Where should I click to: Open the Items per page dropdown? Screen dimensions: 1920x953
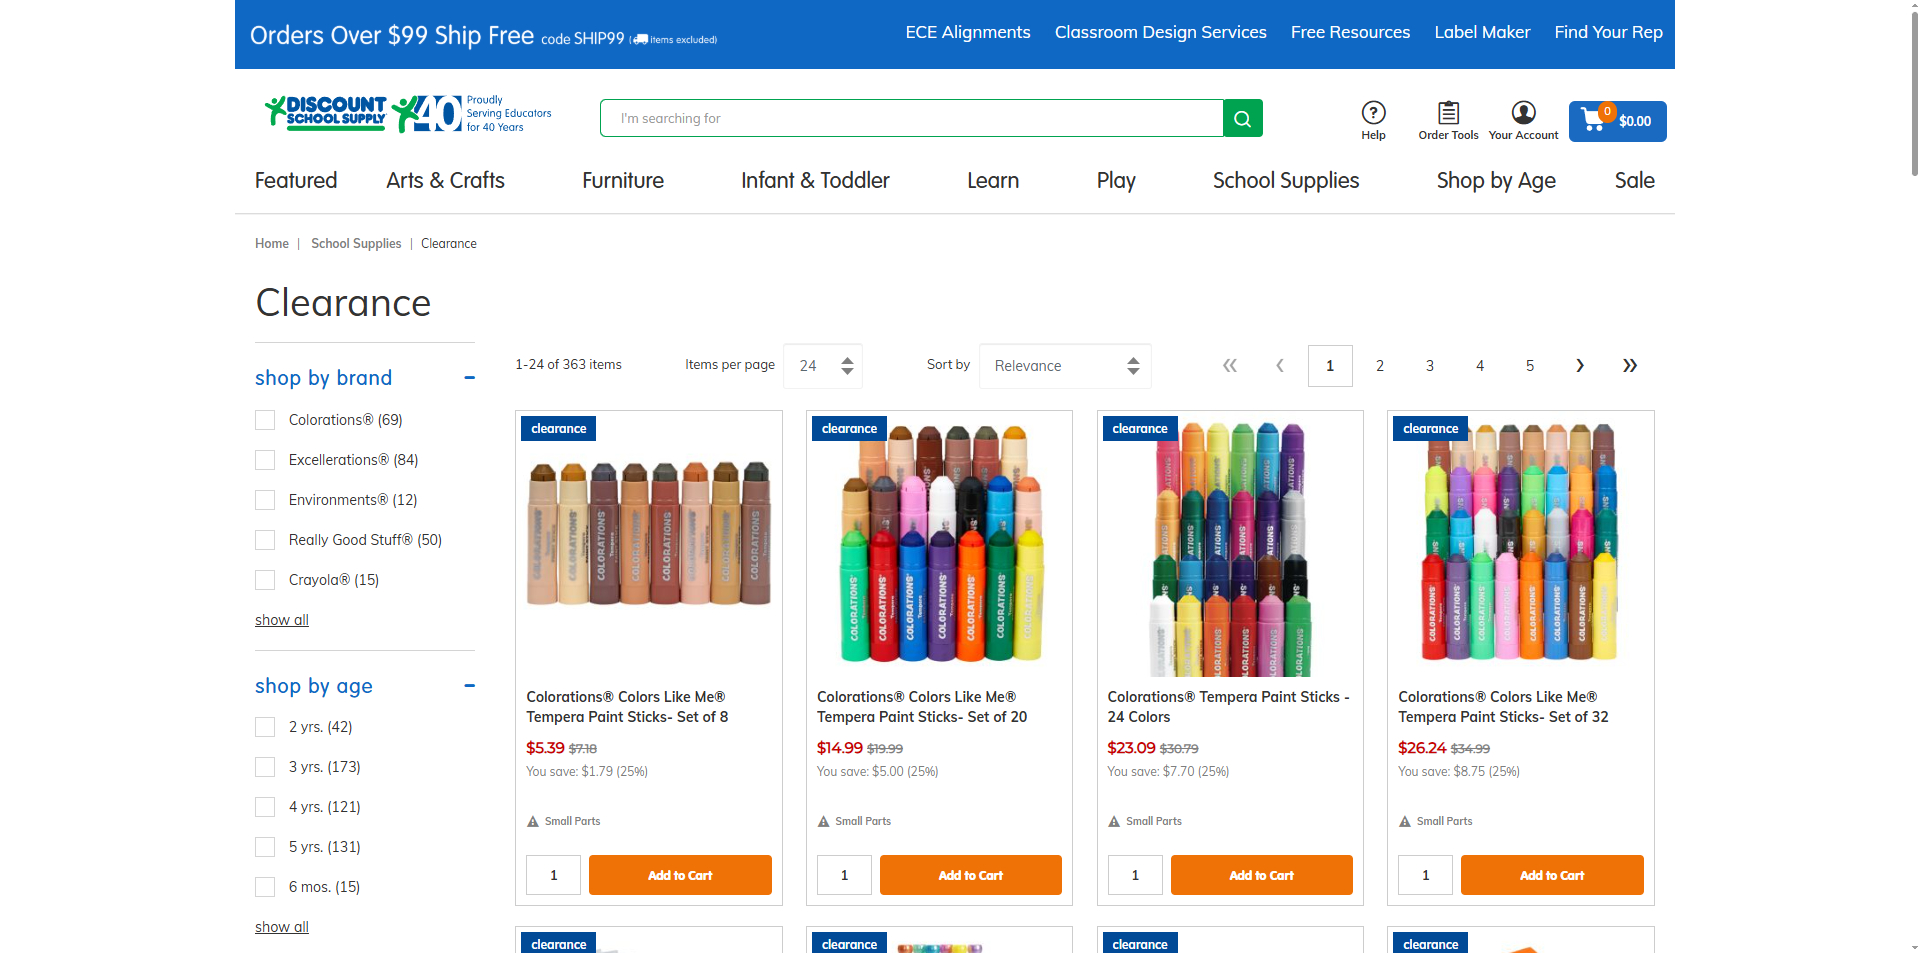(823, 366)
